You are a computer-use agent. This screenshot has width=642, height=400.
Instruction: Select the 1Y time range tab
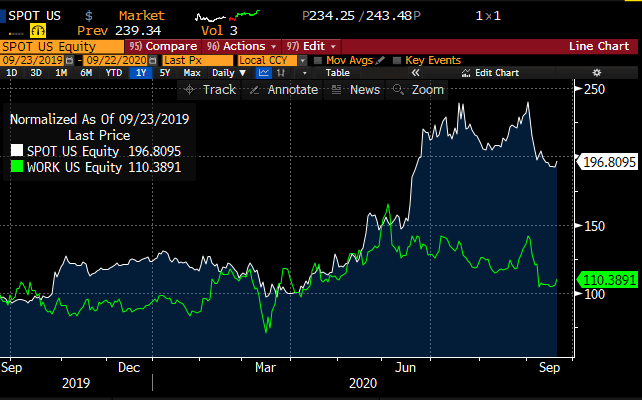click(141, 73)
